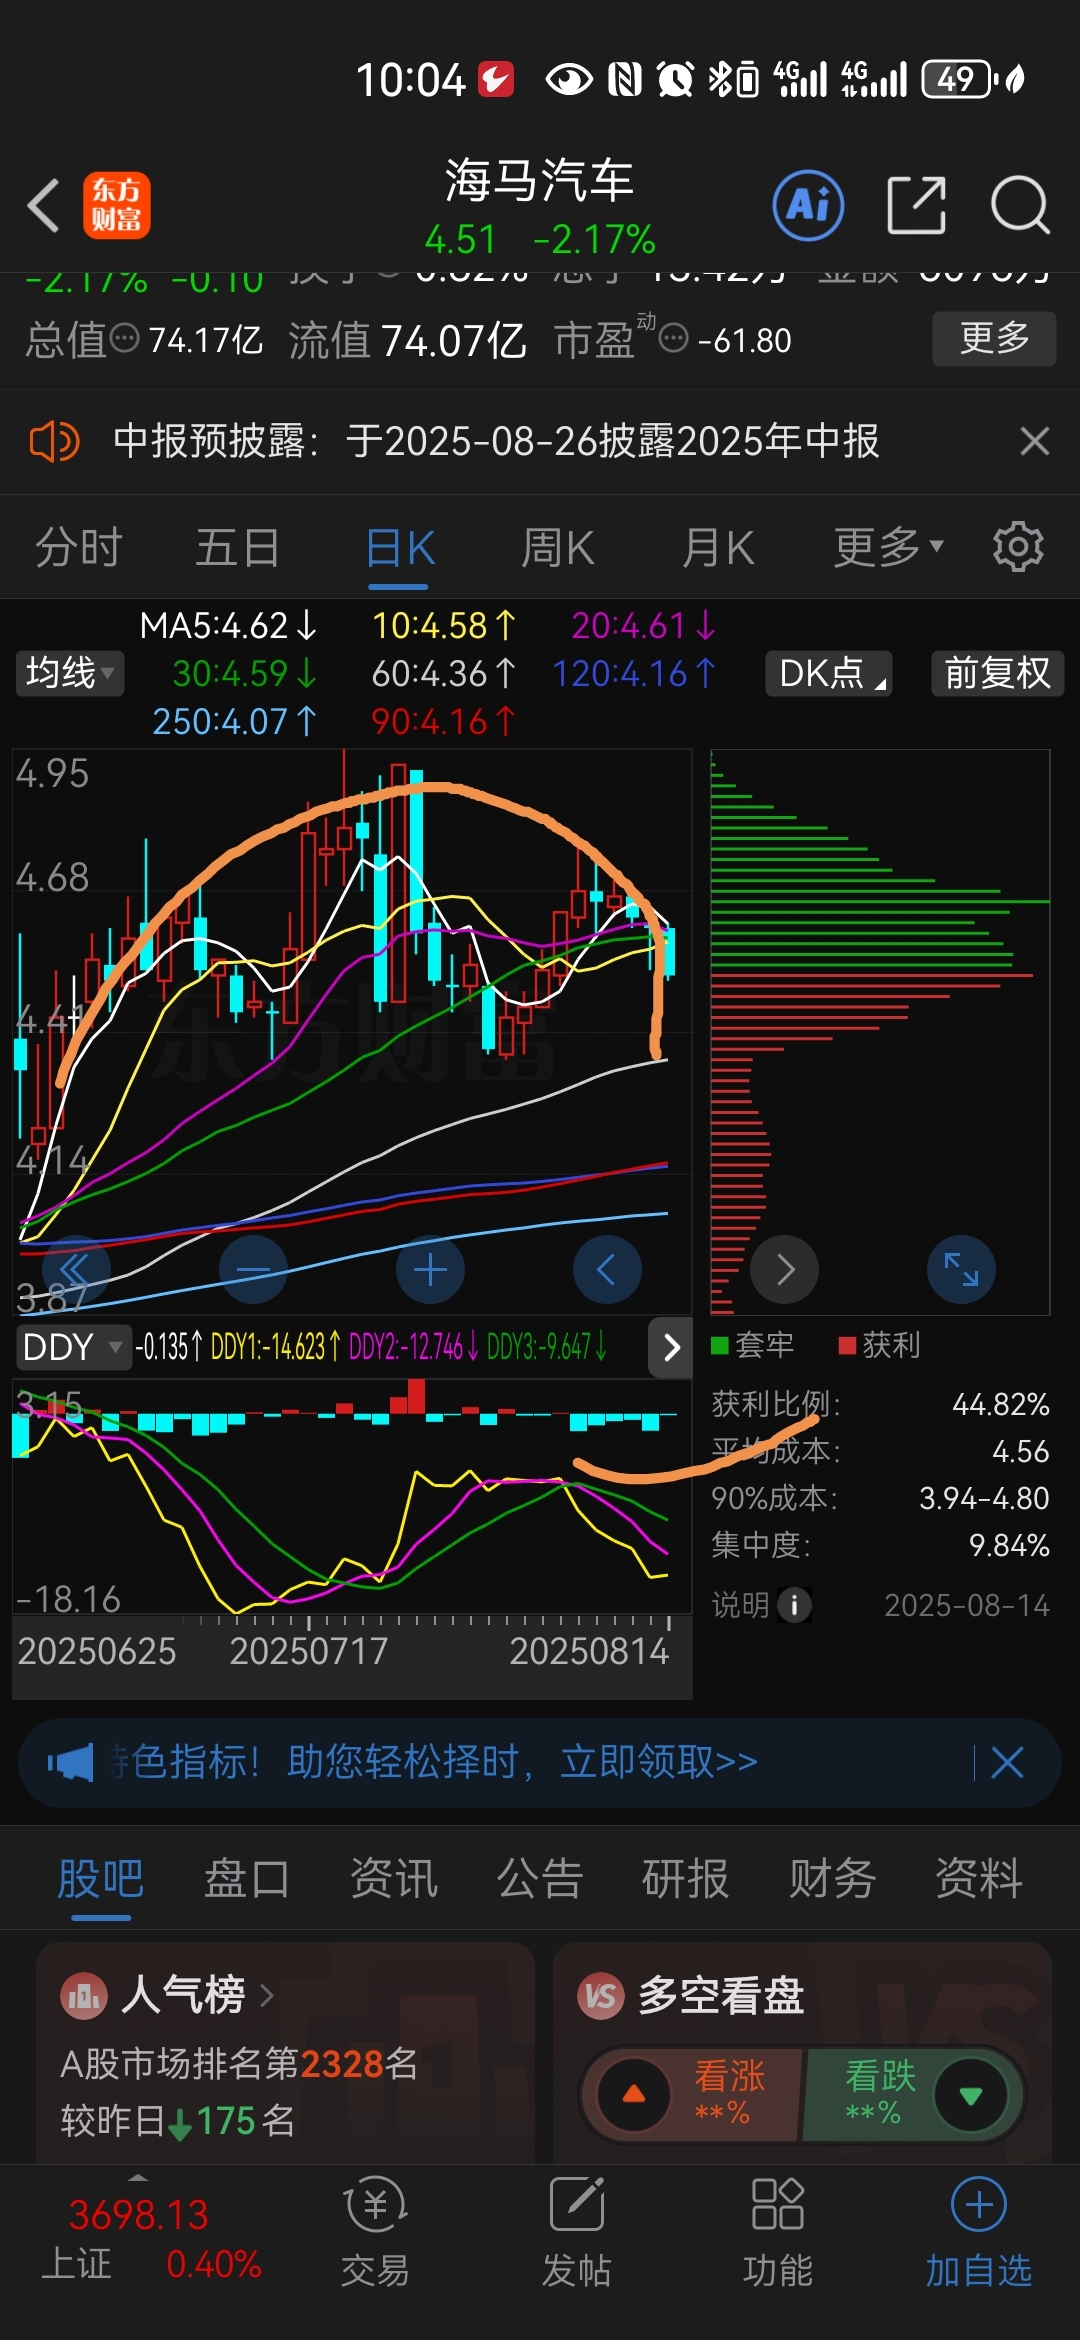The width and height of the screenshot is (1080, 2340).
Task: Open chart settings gear icon
Action: 1018,547
